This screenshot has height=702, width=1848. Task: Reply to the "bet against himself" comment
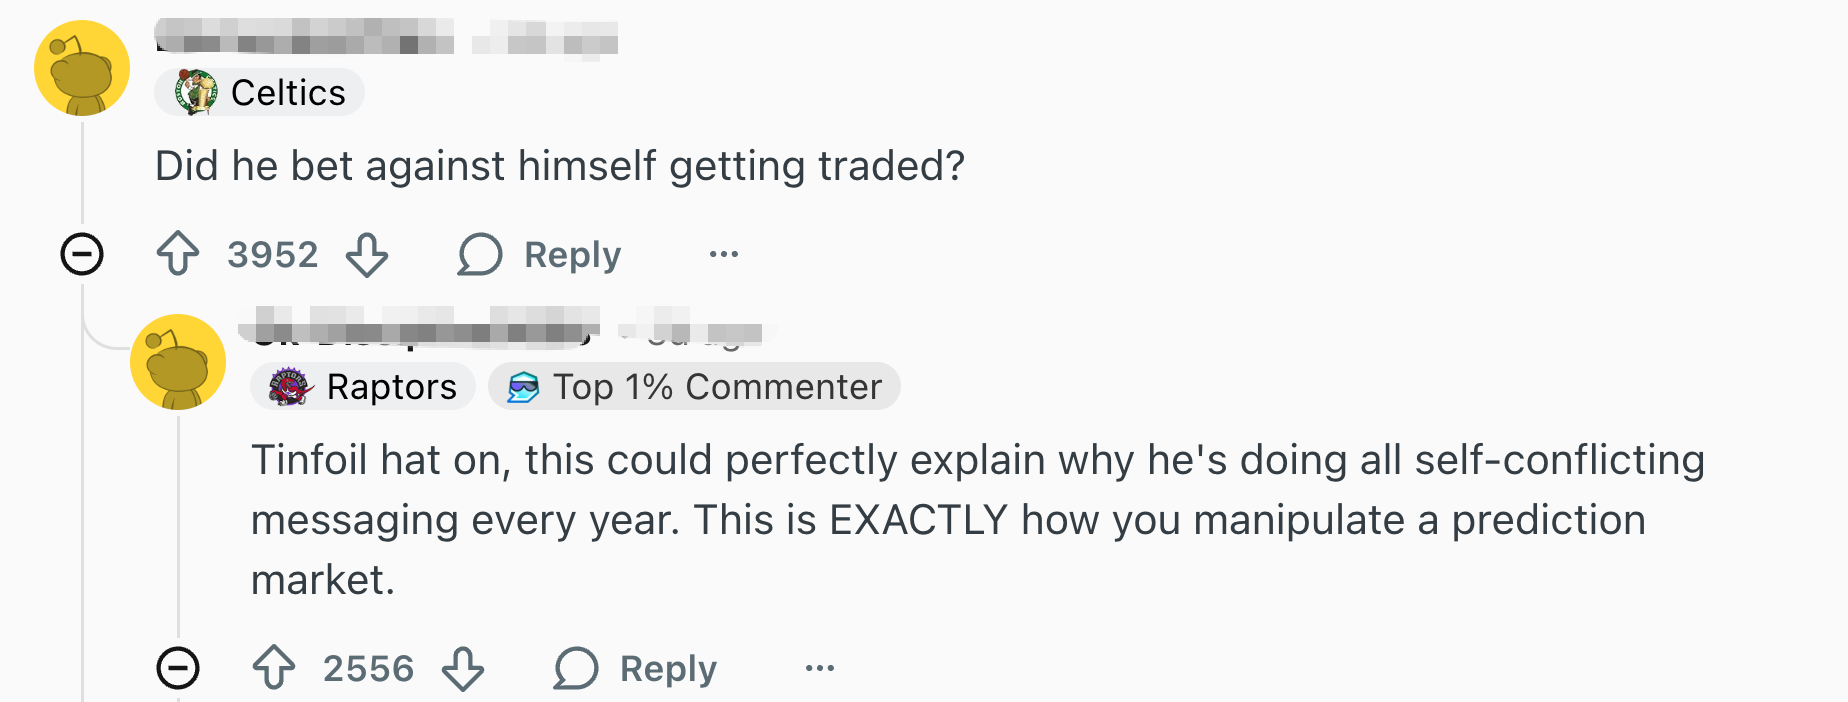point(540,254)
